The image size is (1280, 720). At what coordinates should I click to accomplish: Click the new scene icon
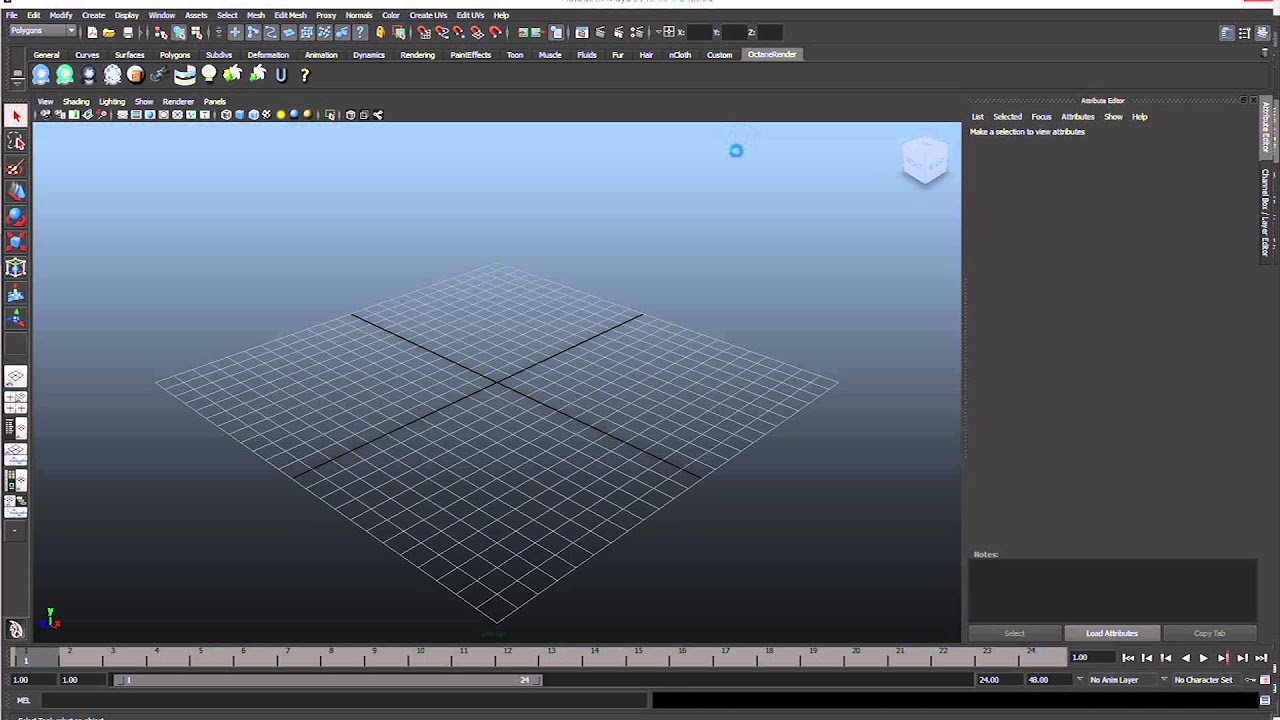tap(92, 32)
